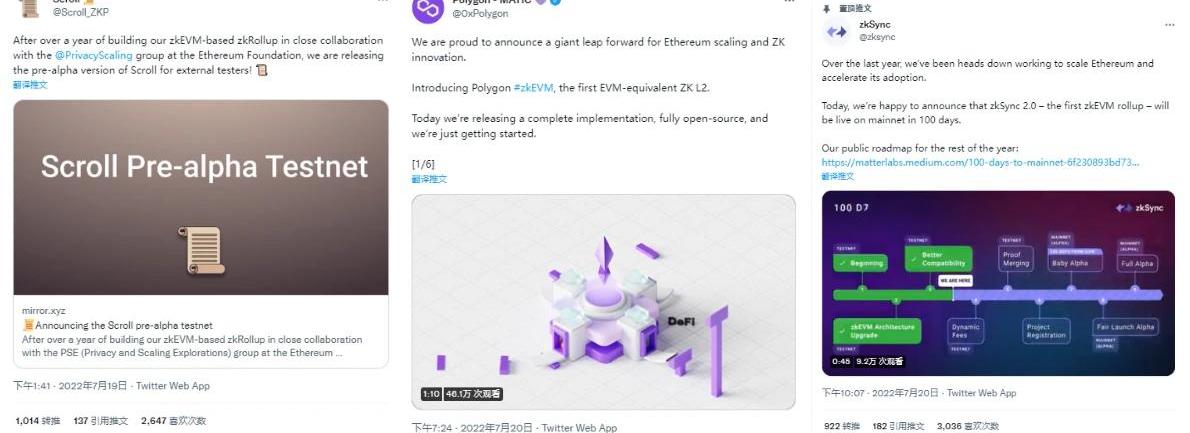Play the zkSync 100 days roadmap video

point(998,283)
